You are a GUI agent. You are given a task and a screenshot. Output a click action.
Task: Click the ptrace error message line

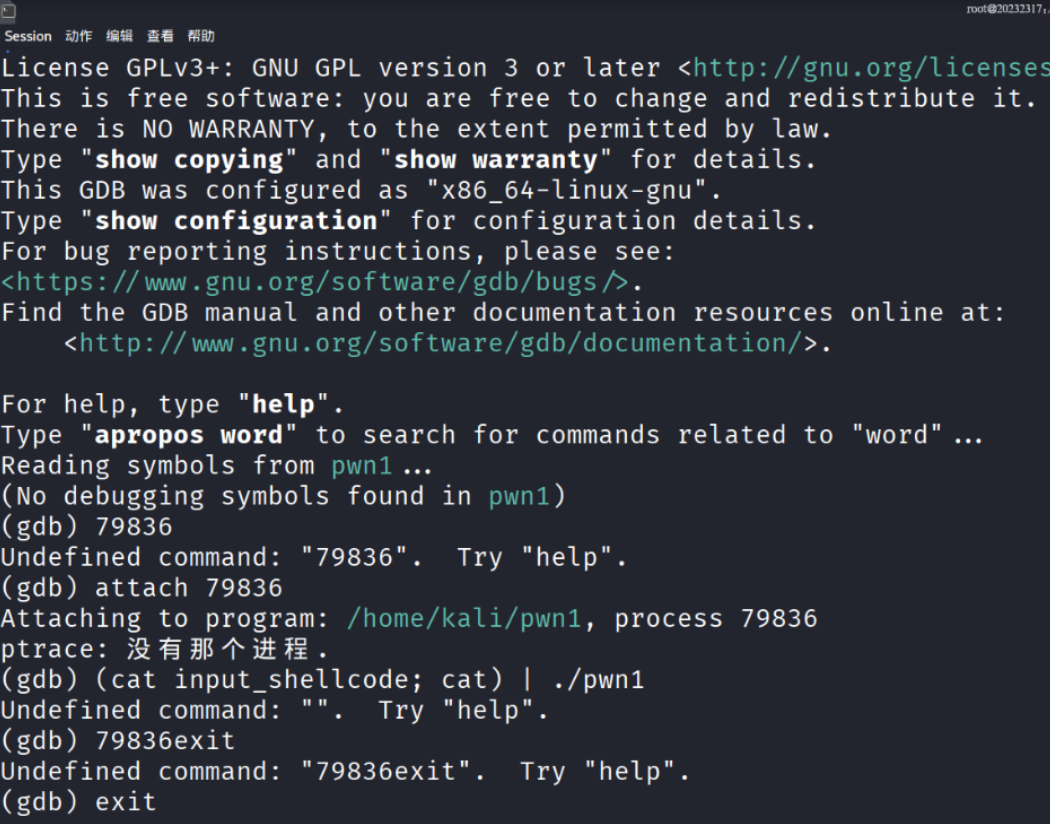point(165,649)
